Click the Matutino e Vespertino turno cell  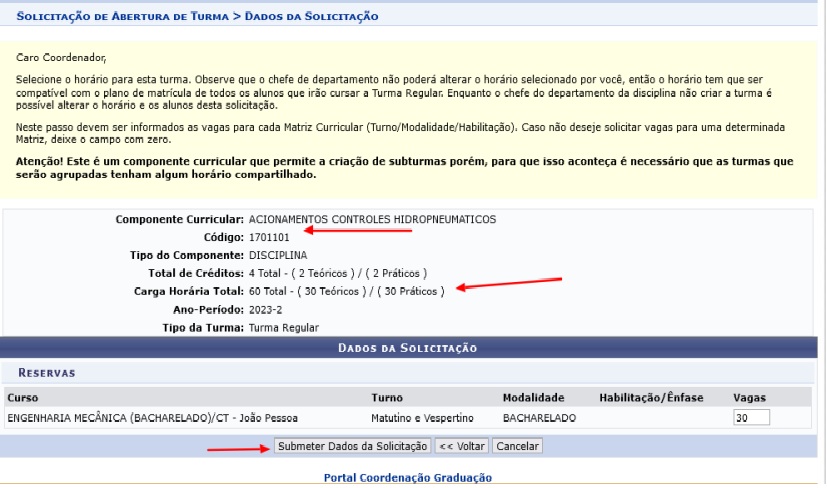tap(422, 418)
